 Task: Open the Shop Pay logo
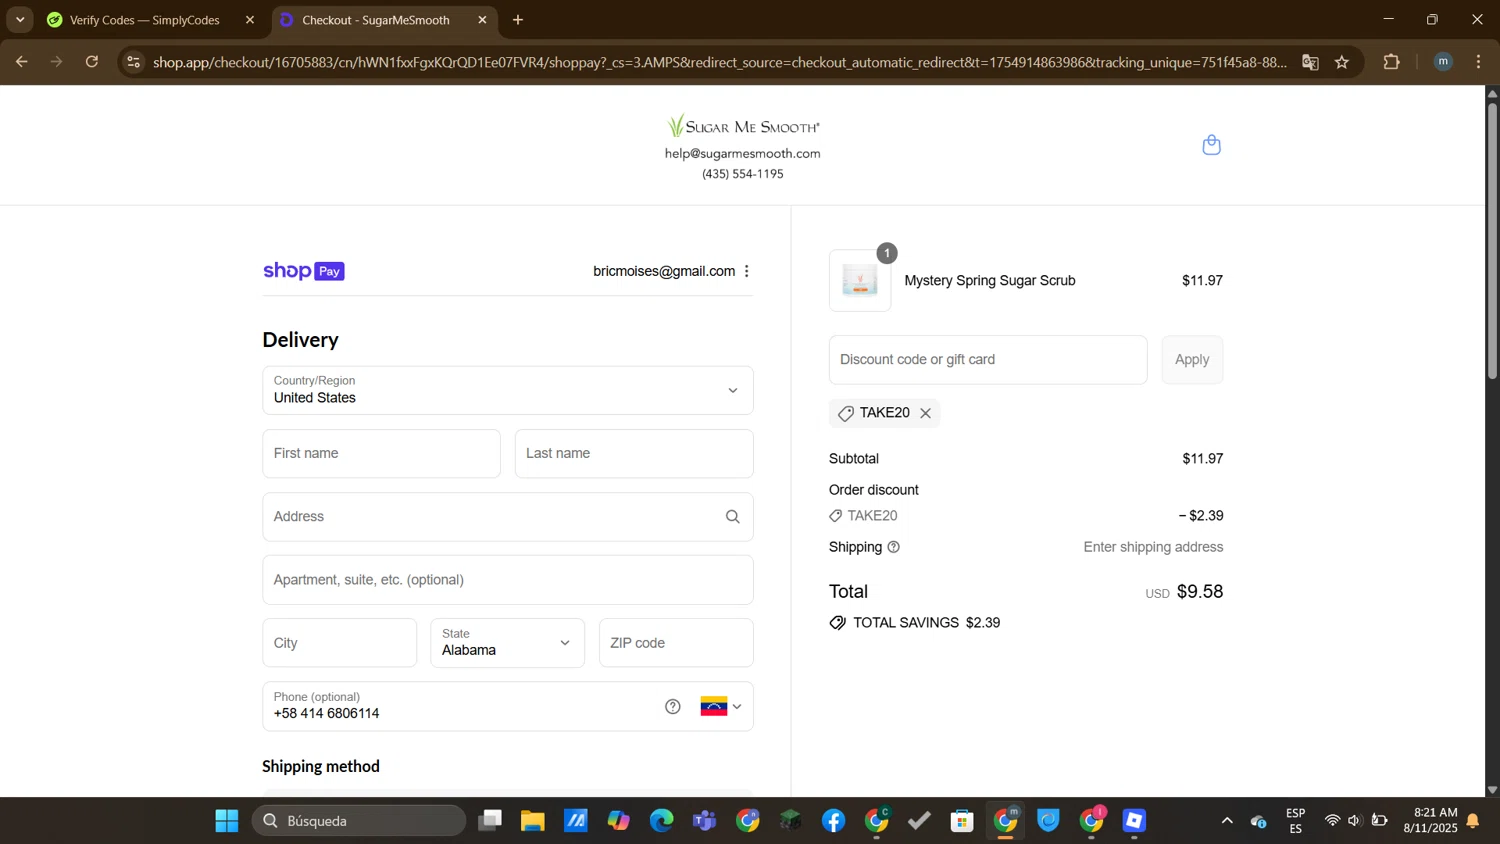tap(304, 271)
